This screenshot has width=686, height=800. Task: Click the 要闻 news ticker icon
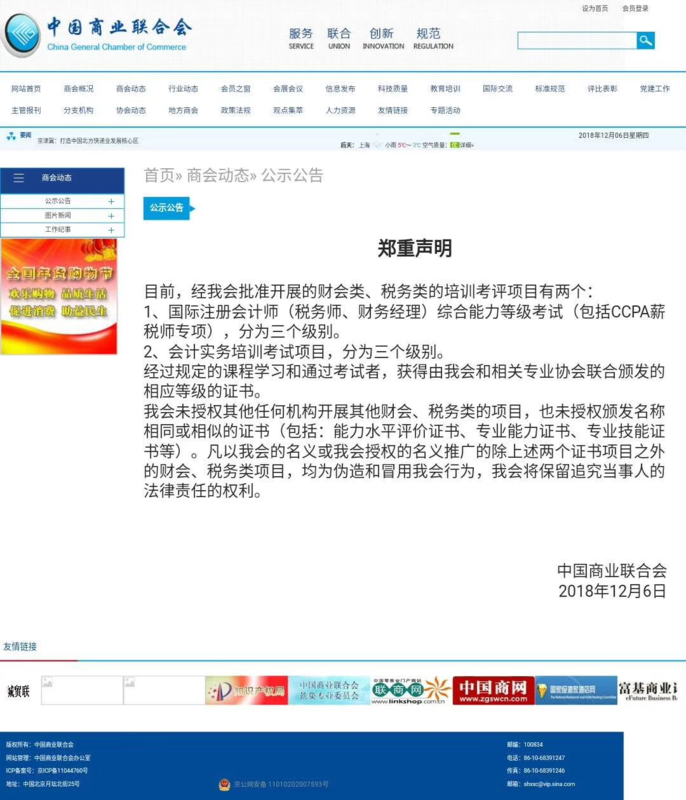pos(11,136)
